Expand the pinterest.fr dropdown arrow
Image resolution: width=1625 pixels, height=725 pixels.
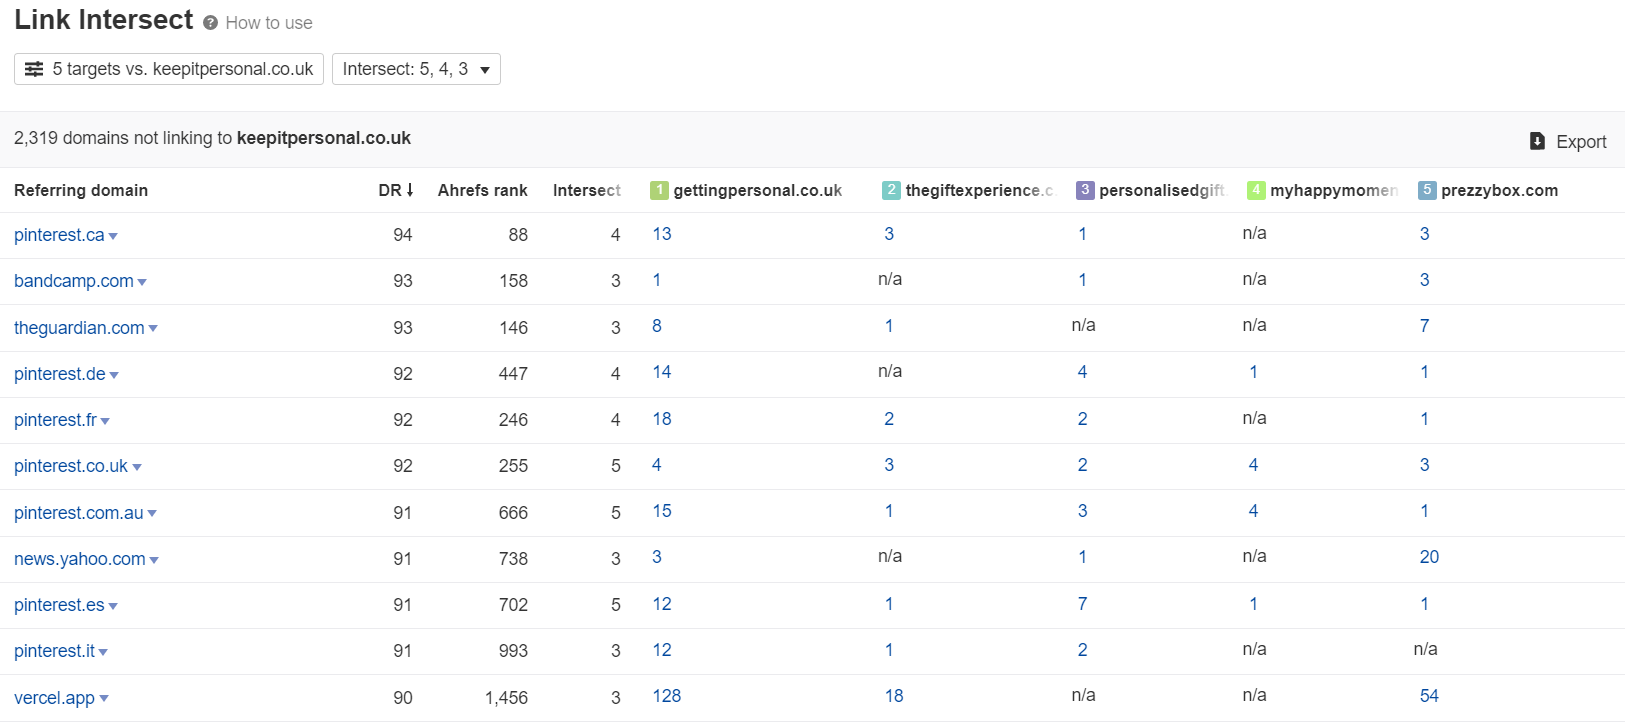tap(105, 421)
